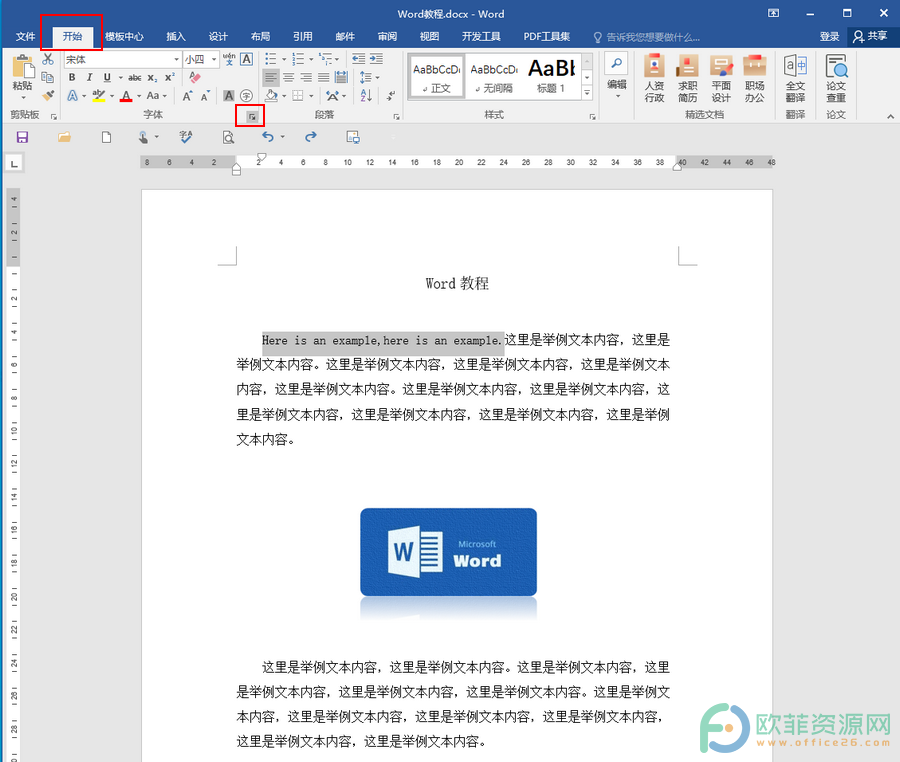Image resolution: width=900 pixels, height=762 pixels.
Task: Open the 文件 (File) tab
Action: (x=25, y=37)
